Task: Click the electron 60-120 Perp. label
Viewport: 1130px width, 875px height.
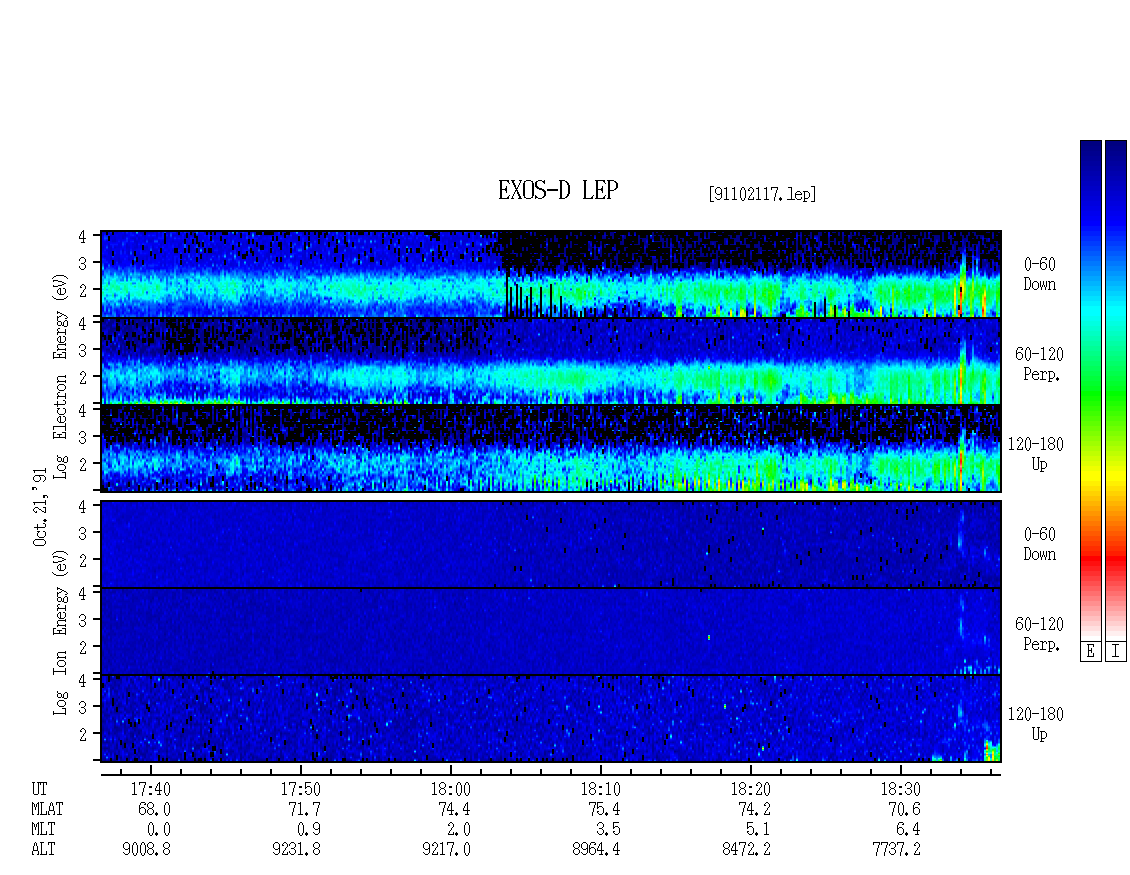Action: pyautogui.click(x=1038, y=365)
